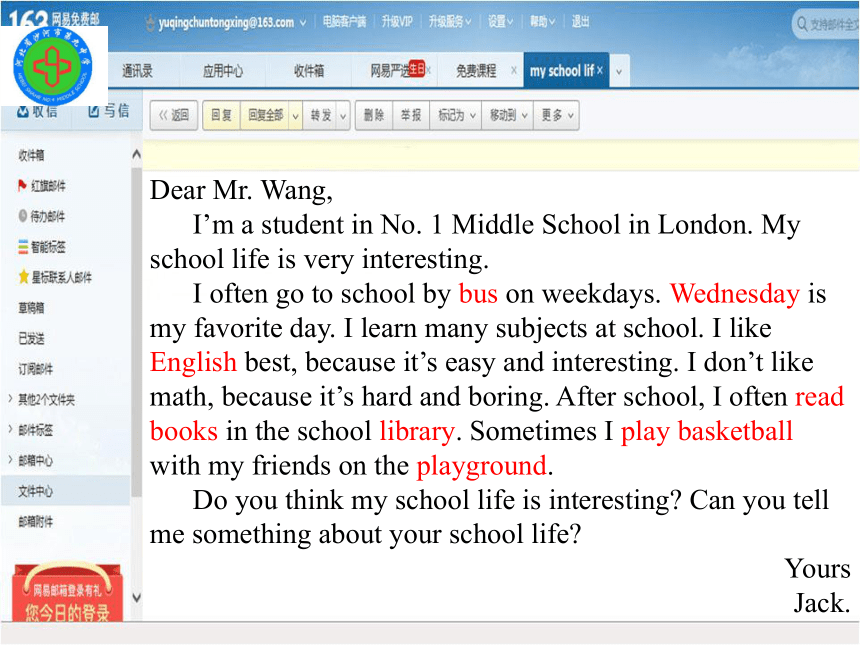Open the 收件箱 folder in the sidebar
This screenshot has width=860, height=645.
click(31, 156)
